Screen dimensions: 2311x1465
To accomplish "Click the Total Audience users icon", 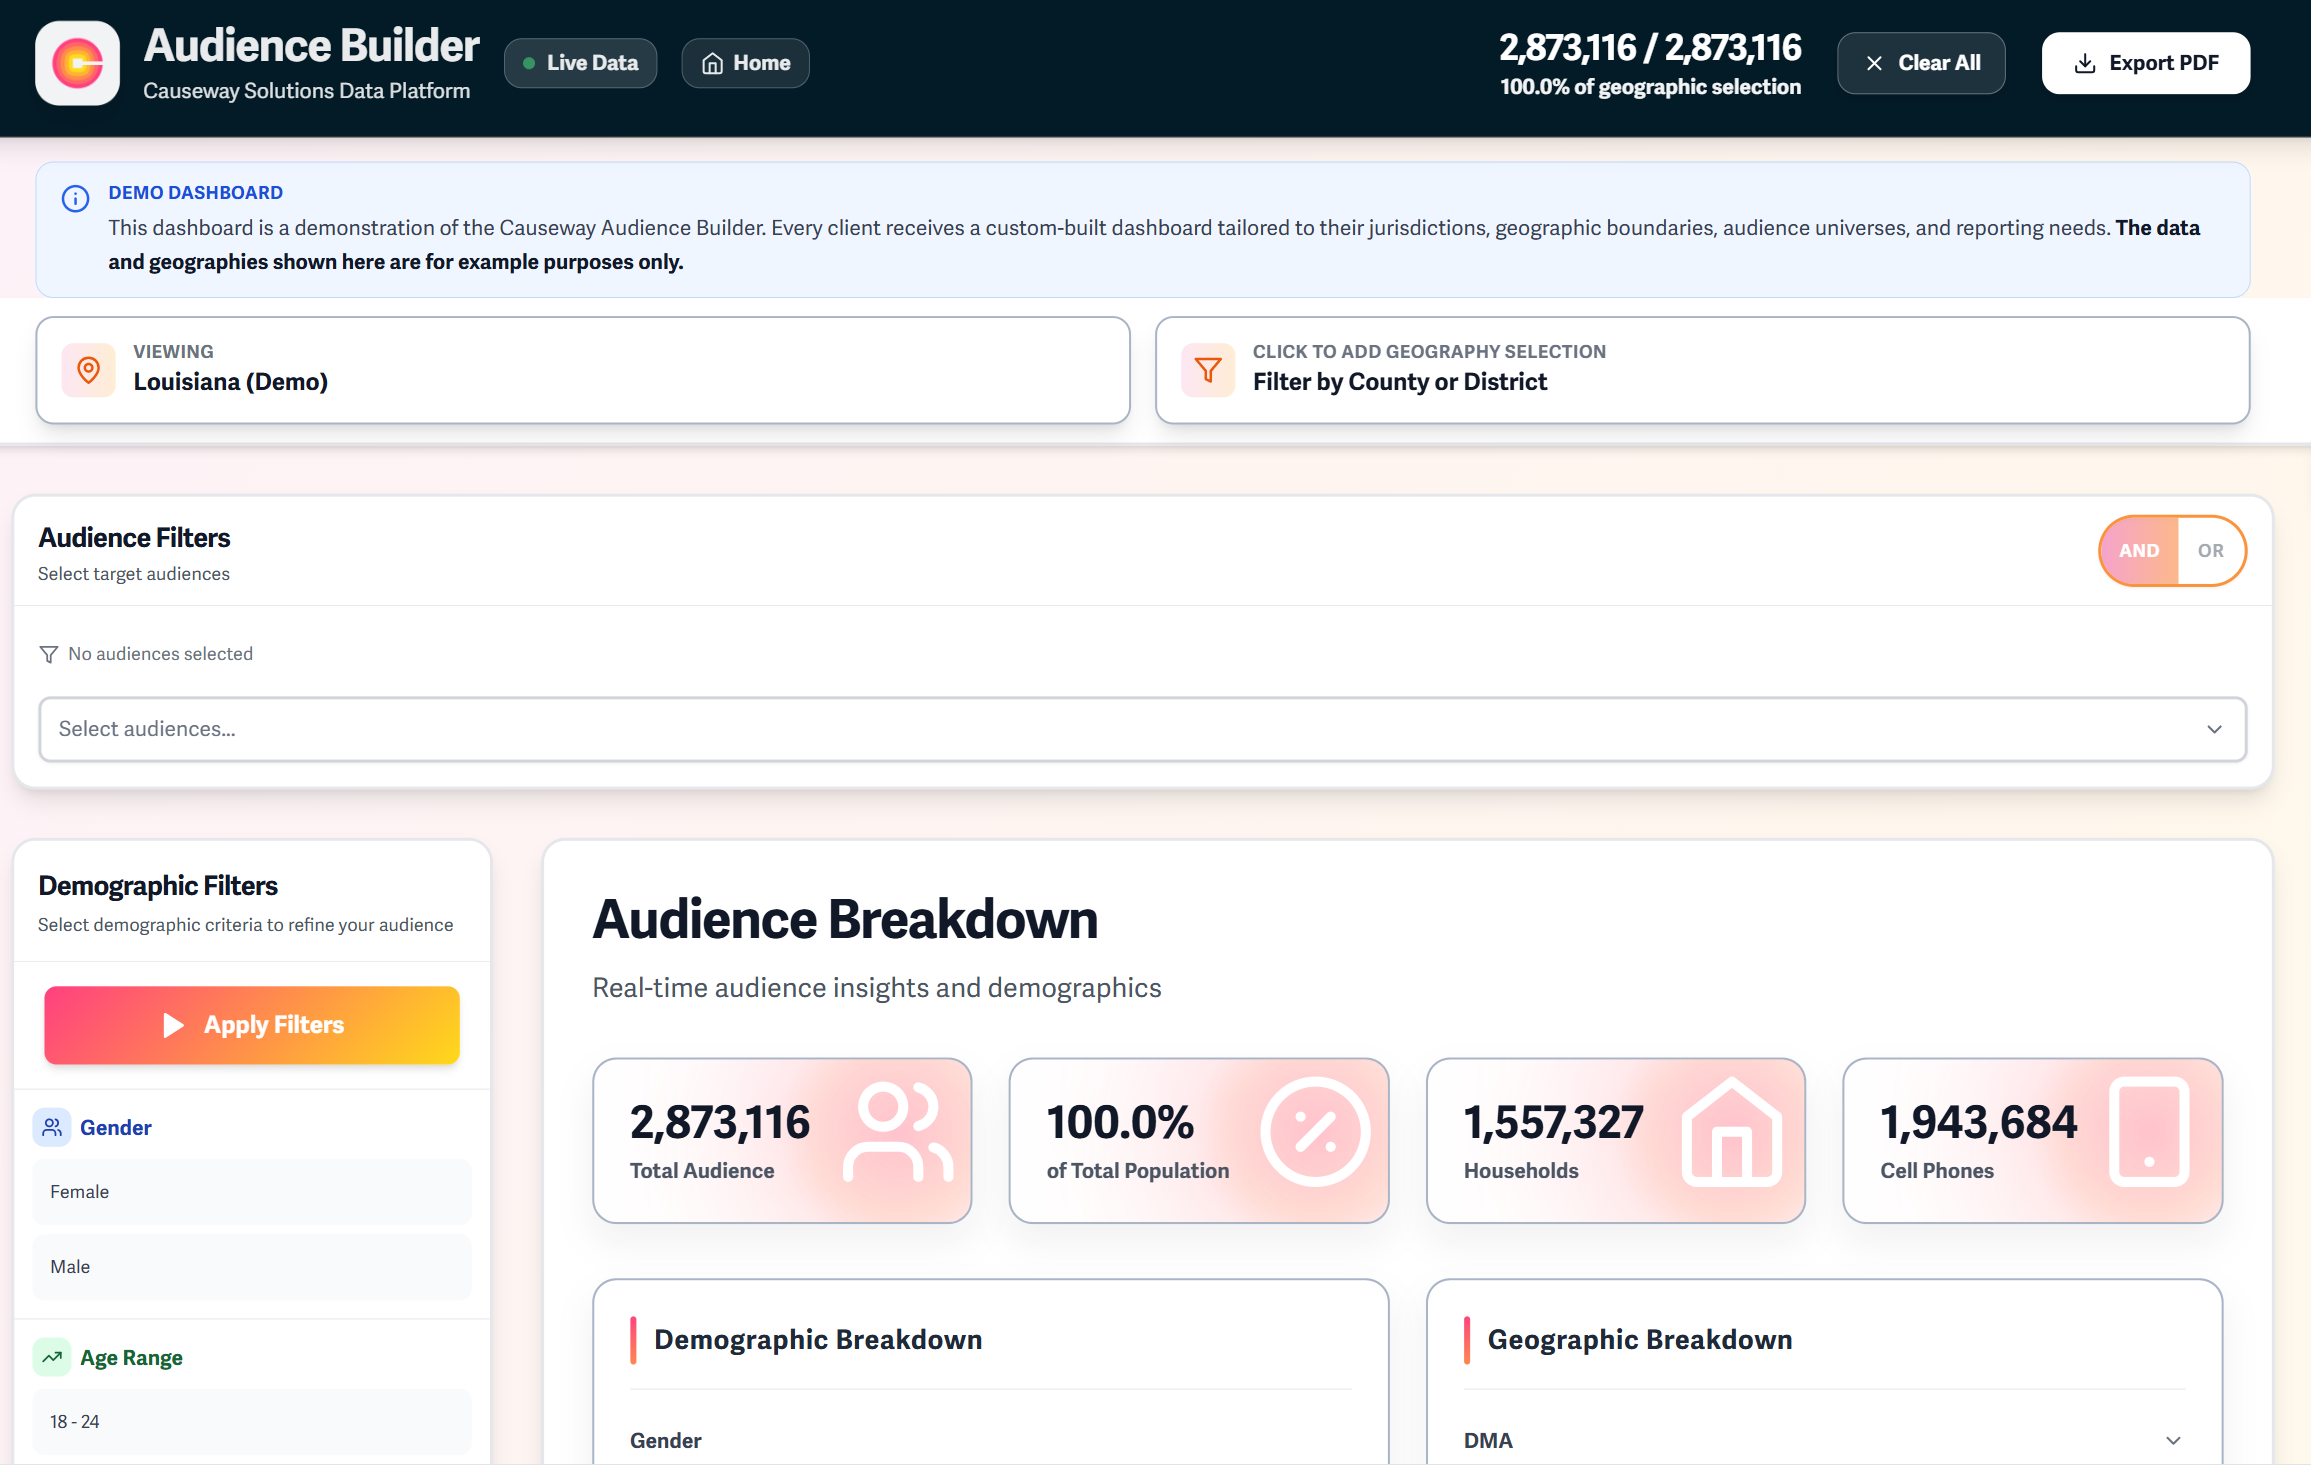I will pos(897,1132).
